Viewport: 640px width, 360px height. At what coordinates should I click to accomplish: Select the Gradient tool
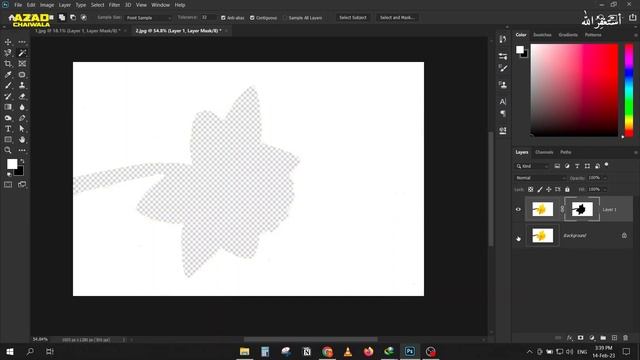[8, 107]
